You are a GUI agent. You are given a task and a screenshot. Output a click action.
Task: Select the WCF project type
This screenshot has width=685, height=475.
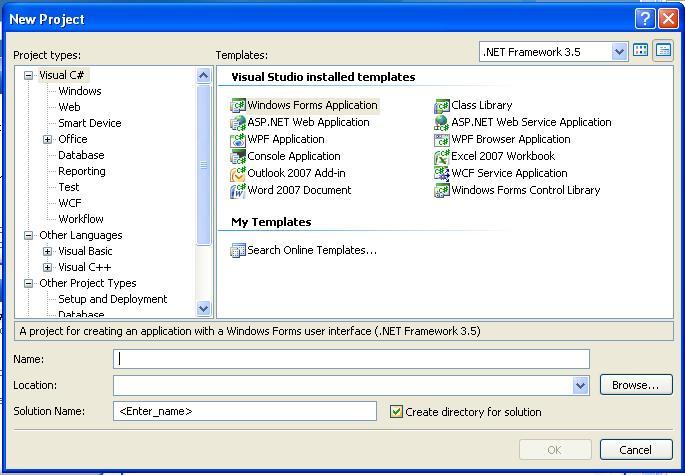click(69, 203)
